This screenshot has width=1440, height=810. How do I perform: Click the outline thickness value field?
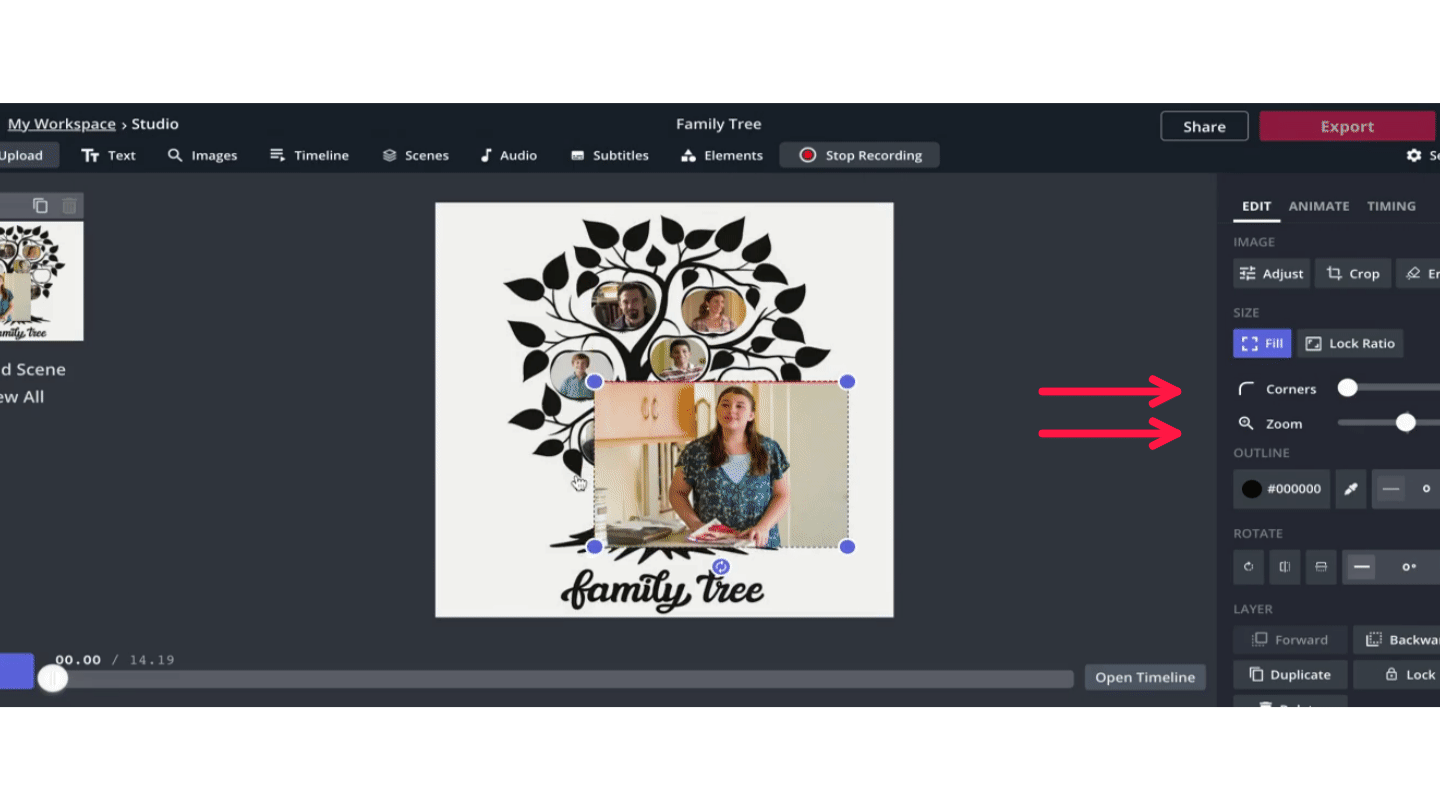(x=1425, y=489)
